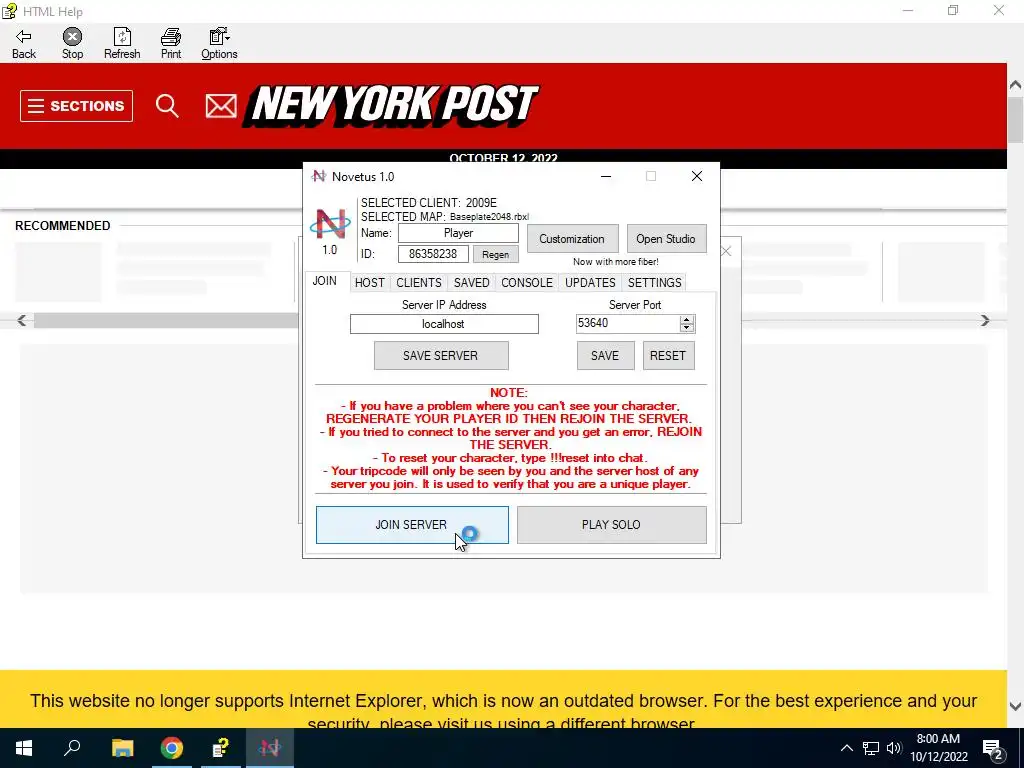Screen dimensions: 1024x768
Task: Click the Novetus N logo image
Action: pos(330,223)
